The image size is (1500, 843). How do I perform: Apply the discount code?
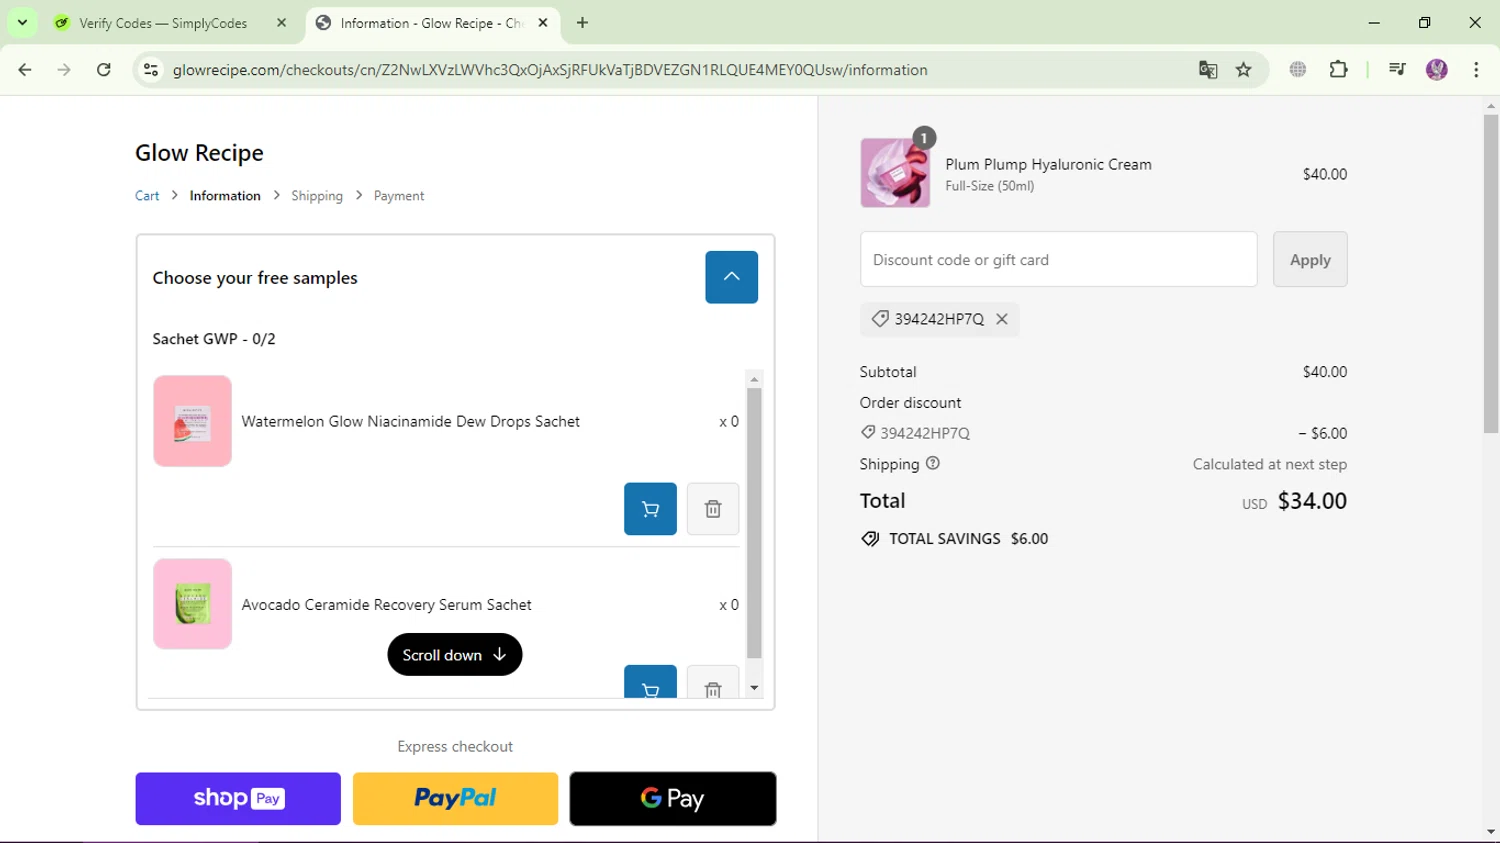pyautogui.click(x=1310, y=260)
